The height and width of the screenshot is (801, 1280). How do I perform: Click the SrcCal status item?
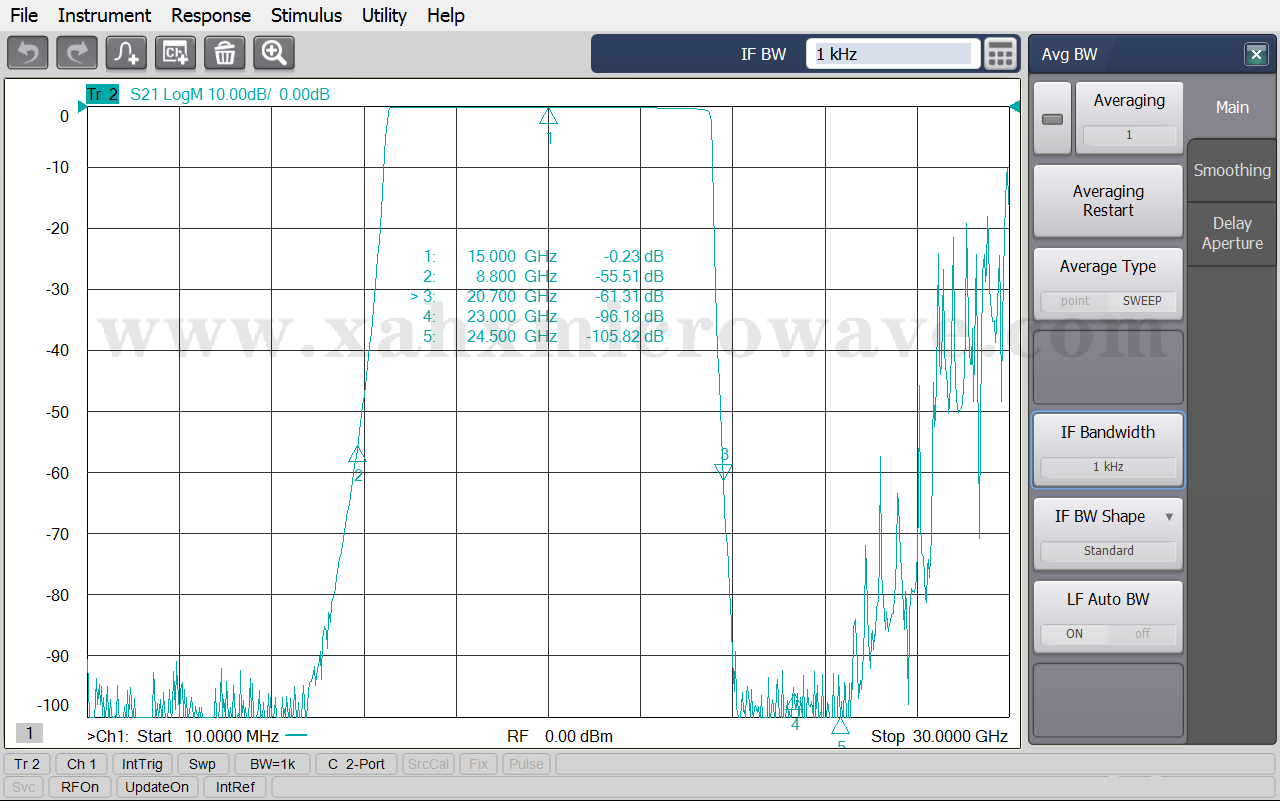[x=428, y=764]
